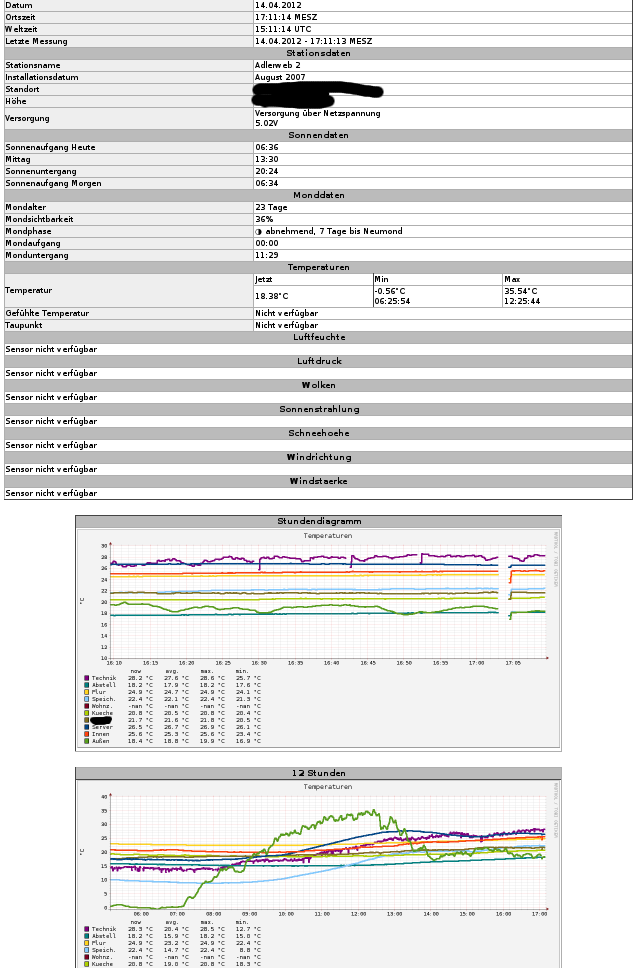Select the date value 14.04.2012 in Datum row
The height and width of the screenshot is (968, 642).
(x=278, y=5)
